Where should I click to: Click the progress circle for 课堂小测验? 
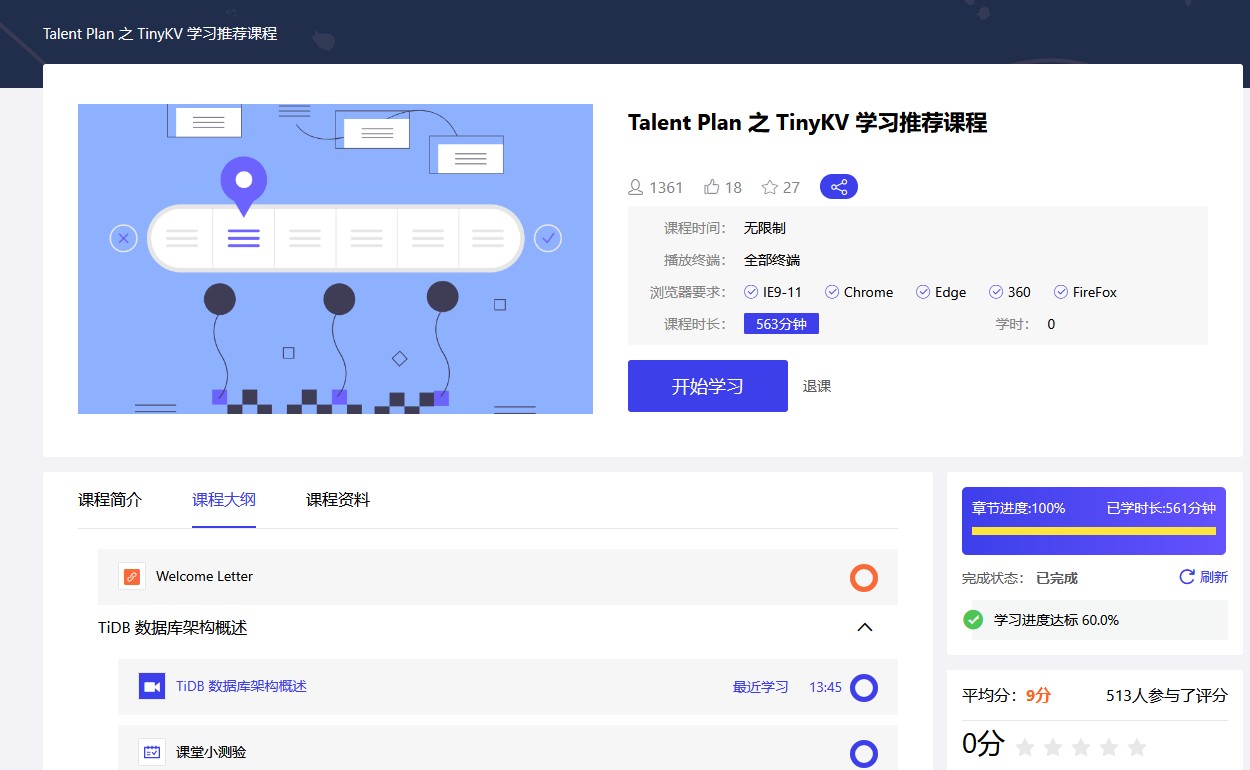point(864,753)
